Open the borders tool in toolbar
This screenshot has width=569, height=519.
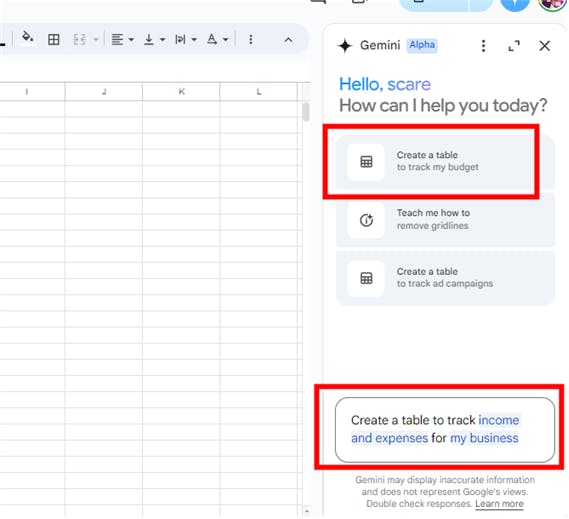[x=54, y=39]
